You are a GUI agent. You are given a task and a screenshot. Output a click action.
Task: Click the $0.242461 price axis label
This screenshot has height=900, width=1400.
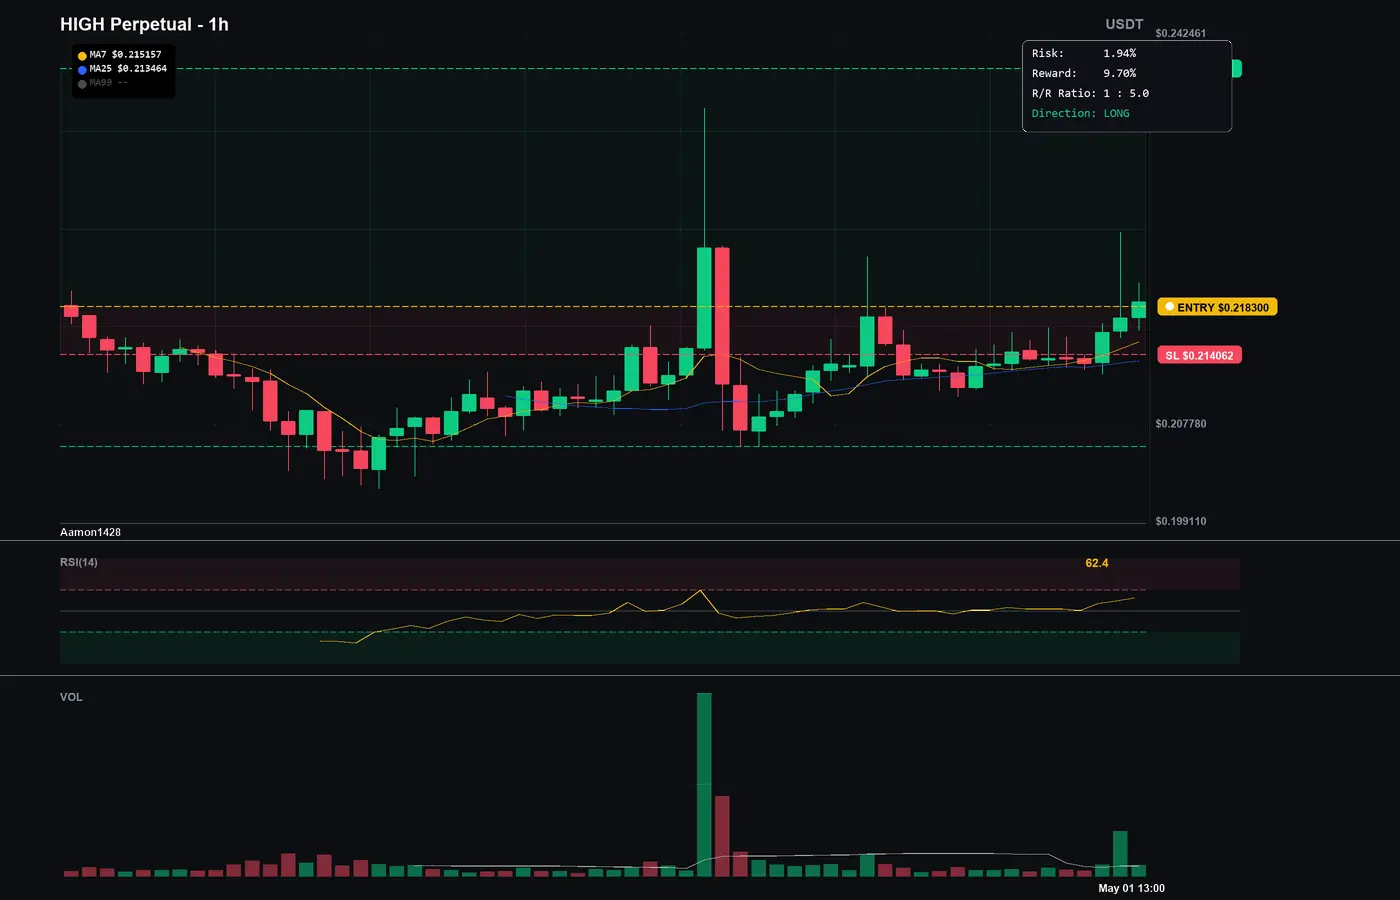pos(1180,33)
